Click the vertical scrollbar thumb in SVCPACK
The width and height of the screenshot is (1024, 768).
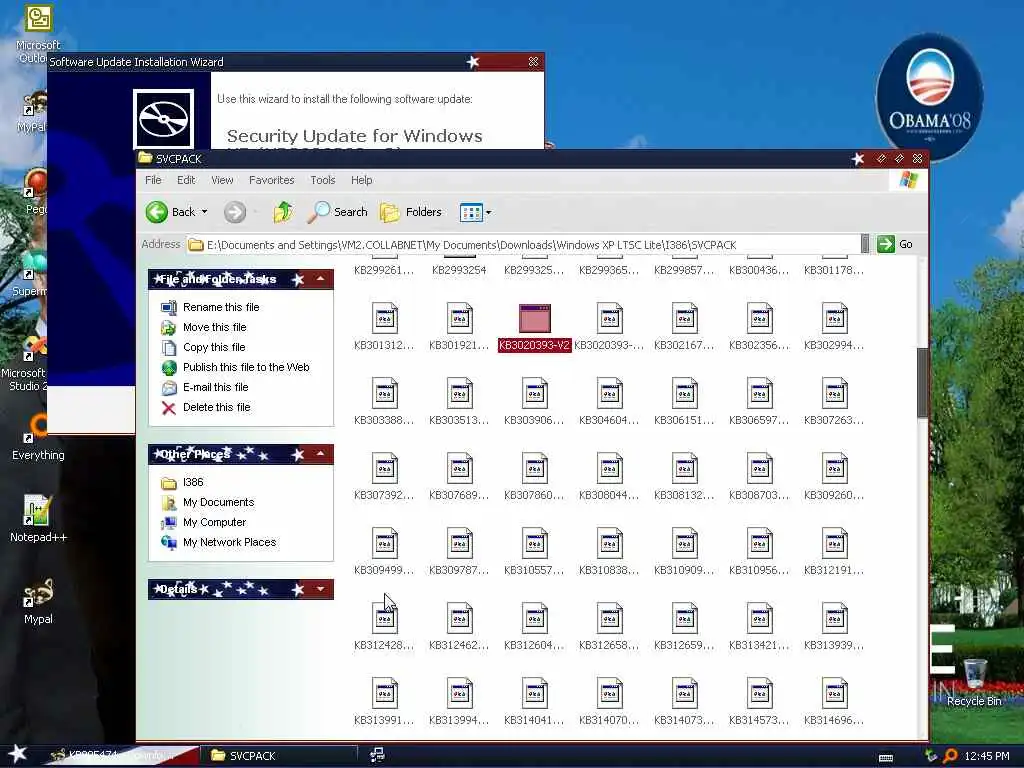922,383
